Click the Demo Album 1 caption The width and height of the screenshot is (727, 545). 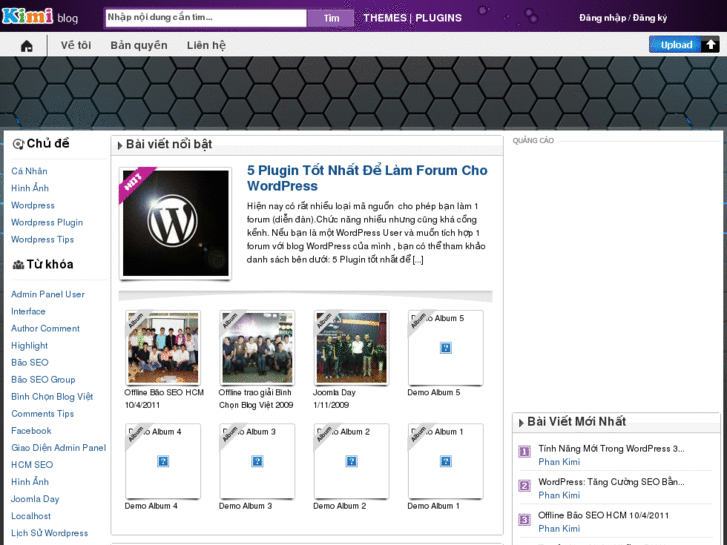click(x=433, y=506)
